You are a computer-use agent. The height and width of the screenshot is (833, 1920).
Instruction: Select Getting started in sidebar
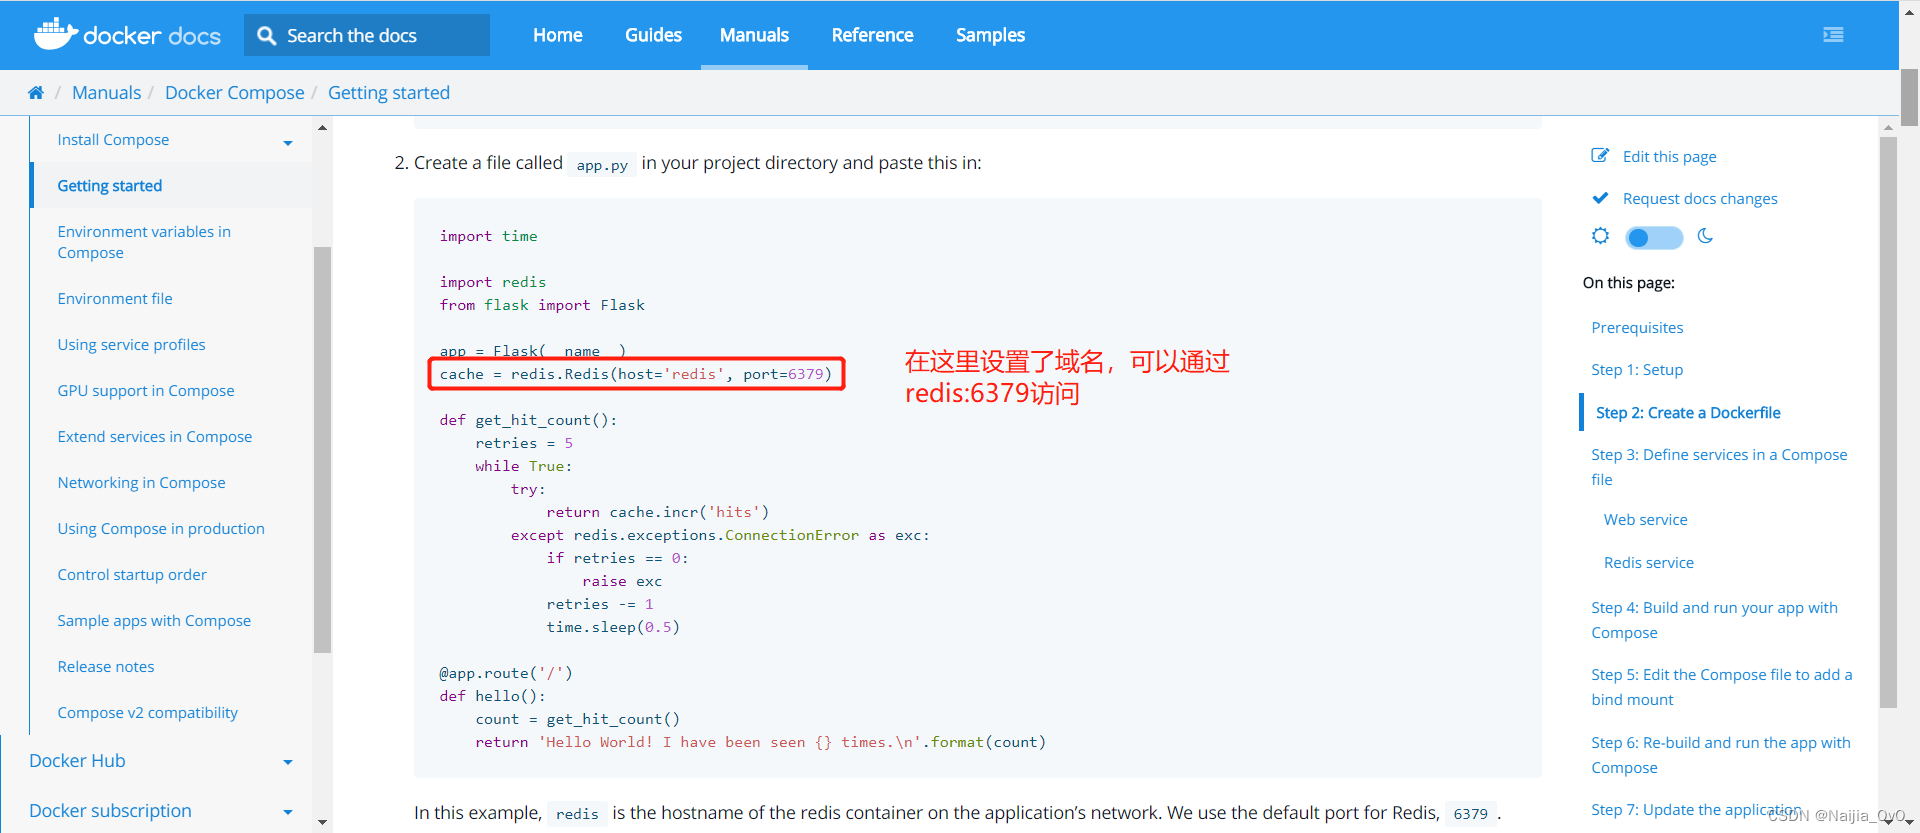click(x=110, y=186)
